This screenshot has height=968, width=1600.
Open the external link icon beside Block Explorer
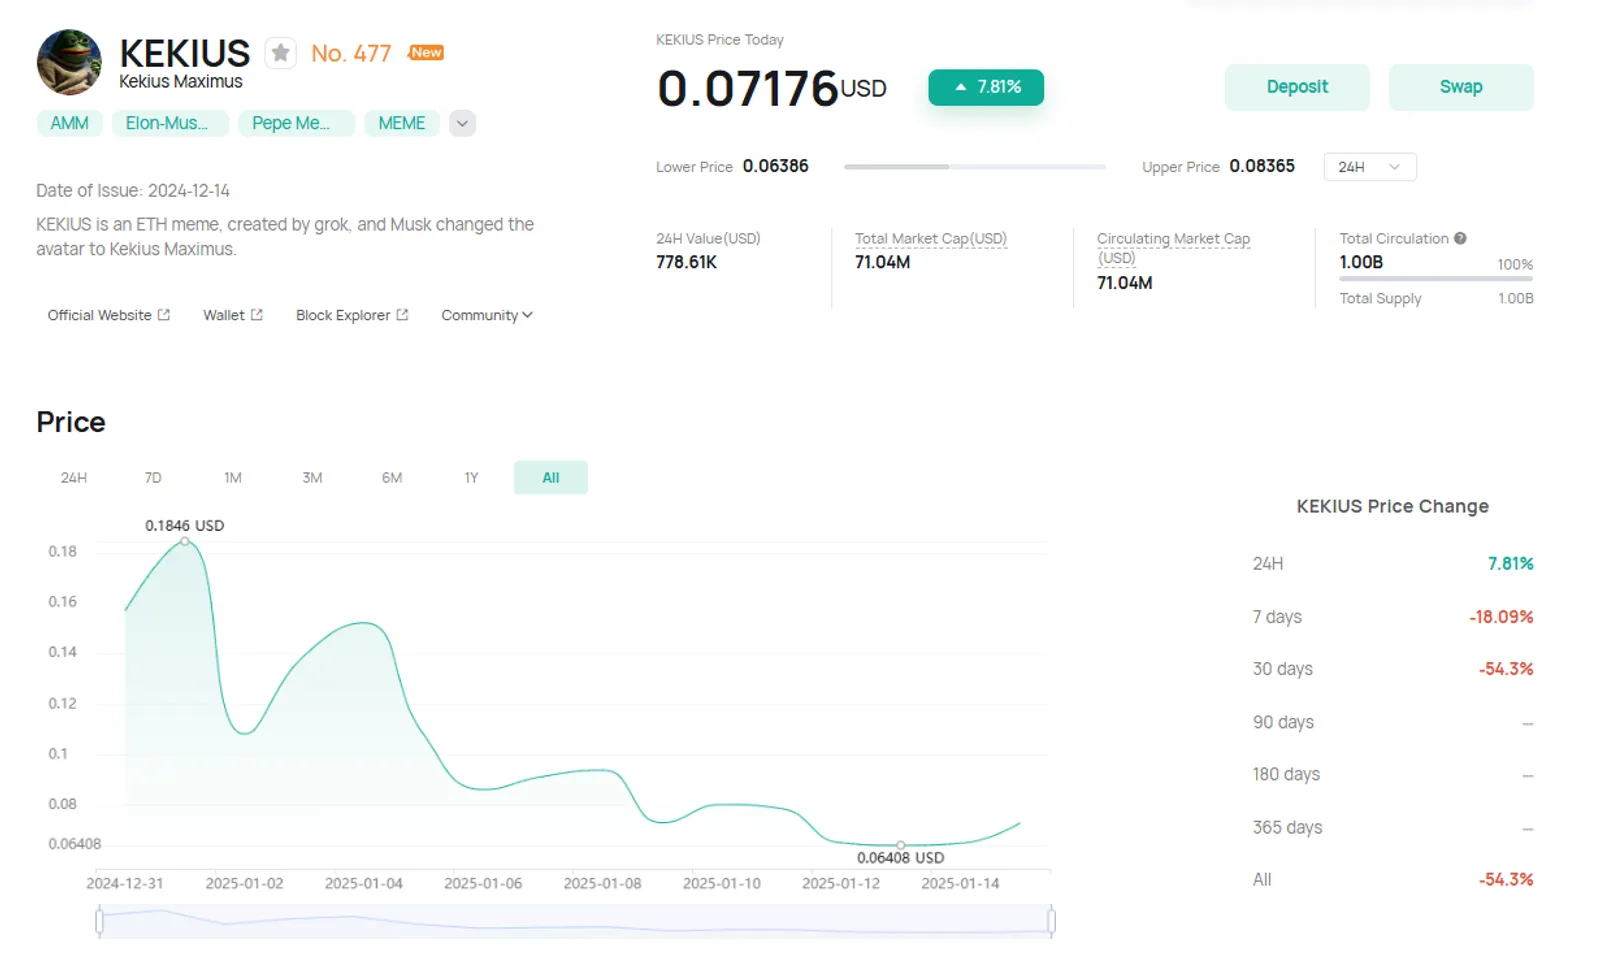coord(402,315)
